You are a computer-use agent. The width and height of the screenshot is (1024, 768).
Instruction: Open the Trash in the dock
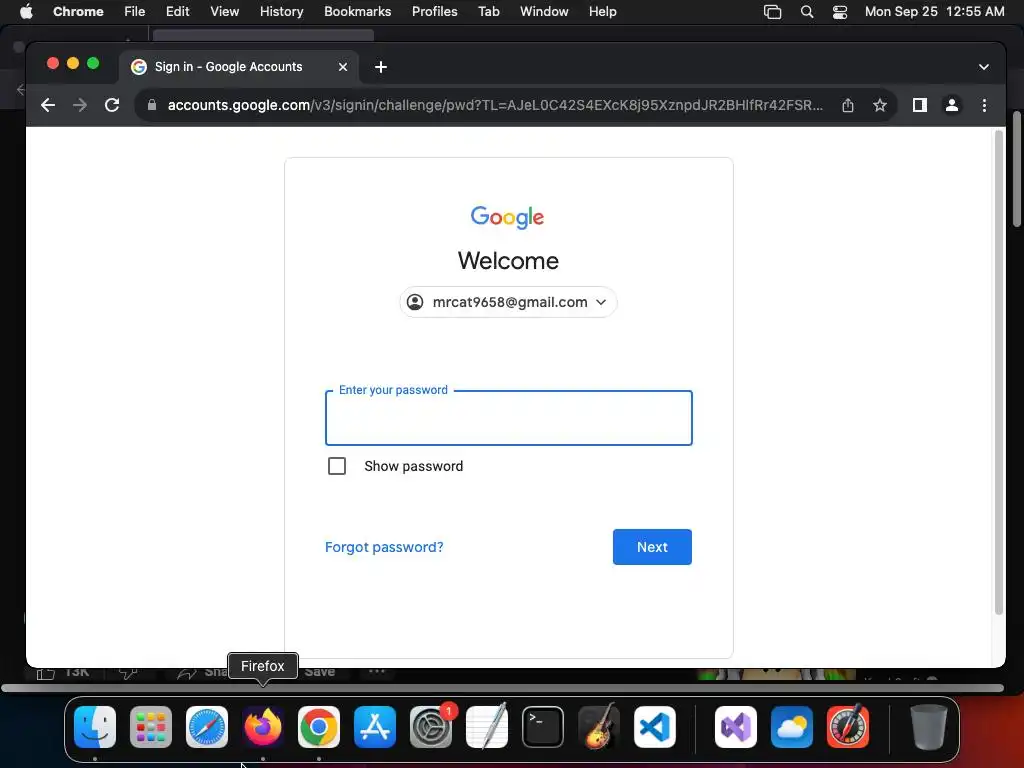tap(929, 727)
